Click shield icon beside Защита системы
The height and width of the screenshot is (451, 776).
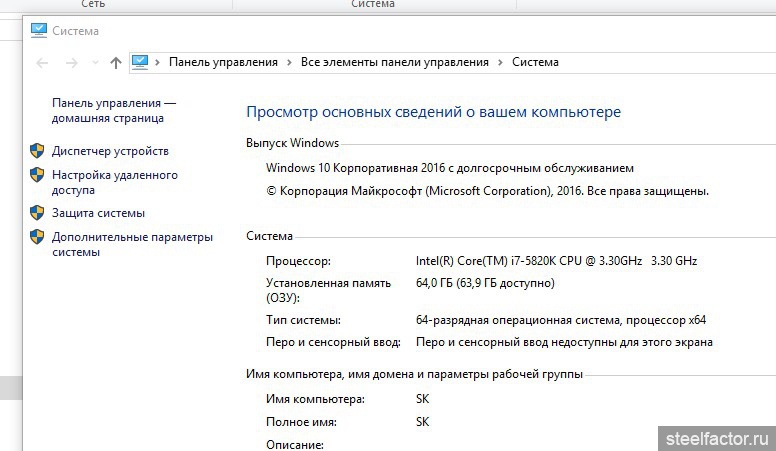click(37, 213)
